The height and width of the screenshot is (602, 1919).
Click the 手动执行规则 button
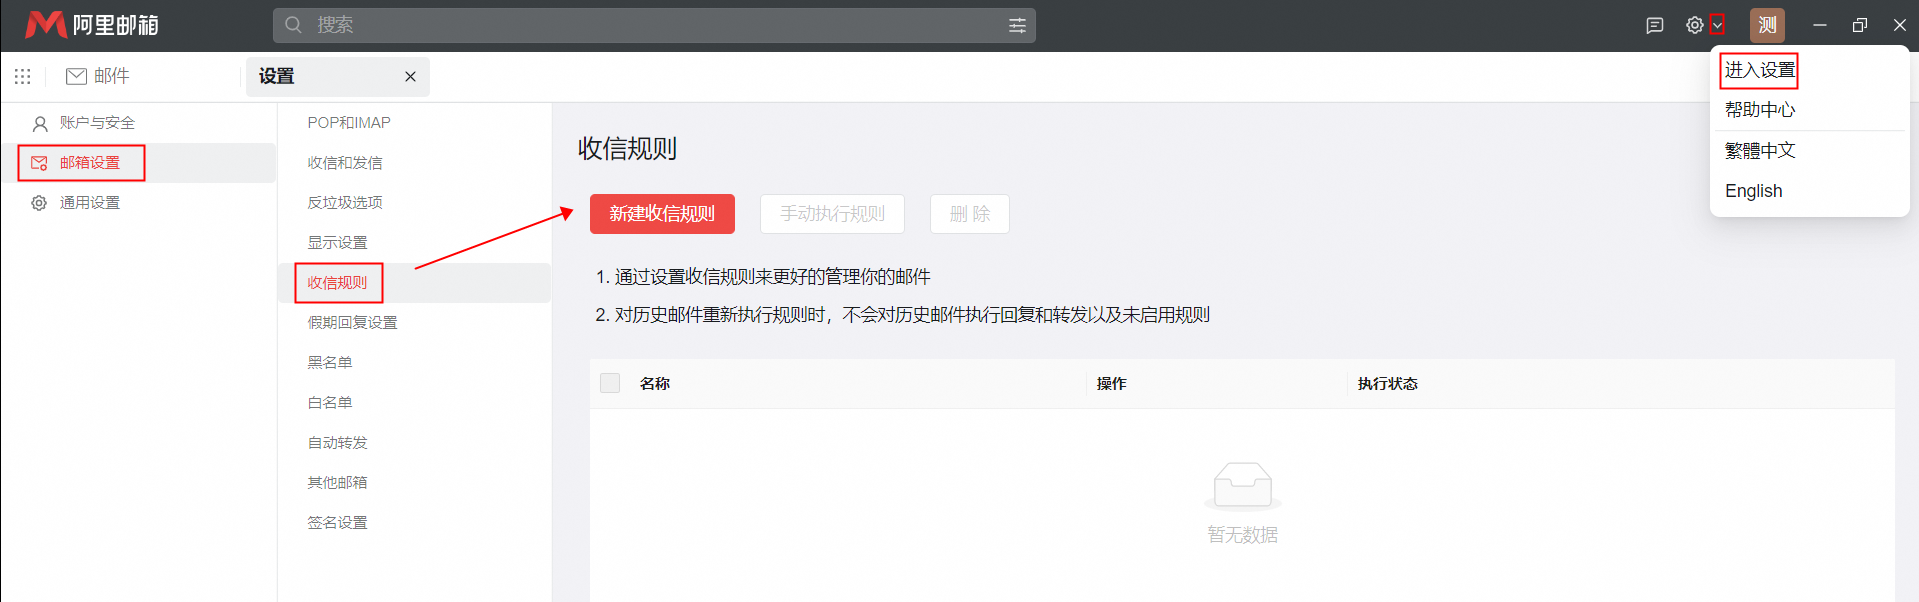click(832, 214)
